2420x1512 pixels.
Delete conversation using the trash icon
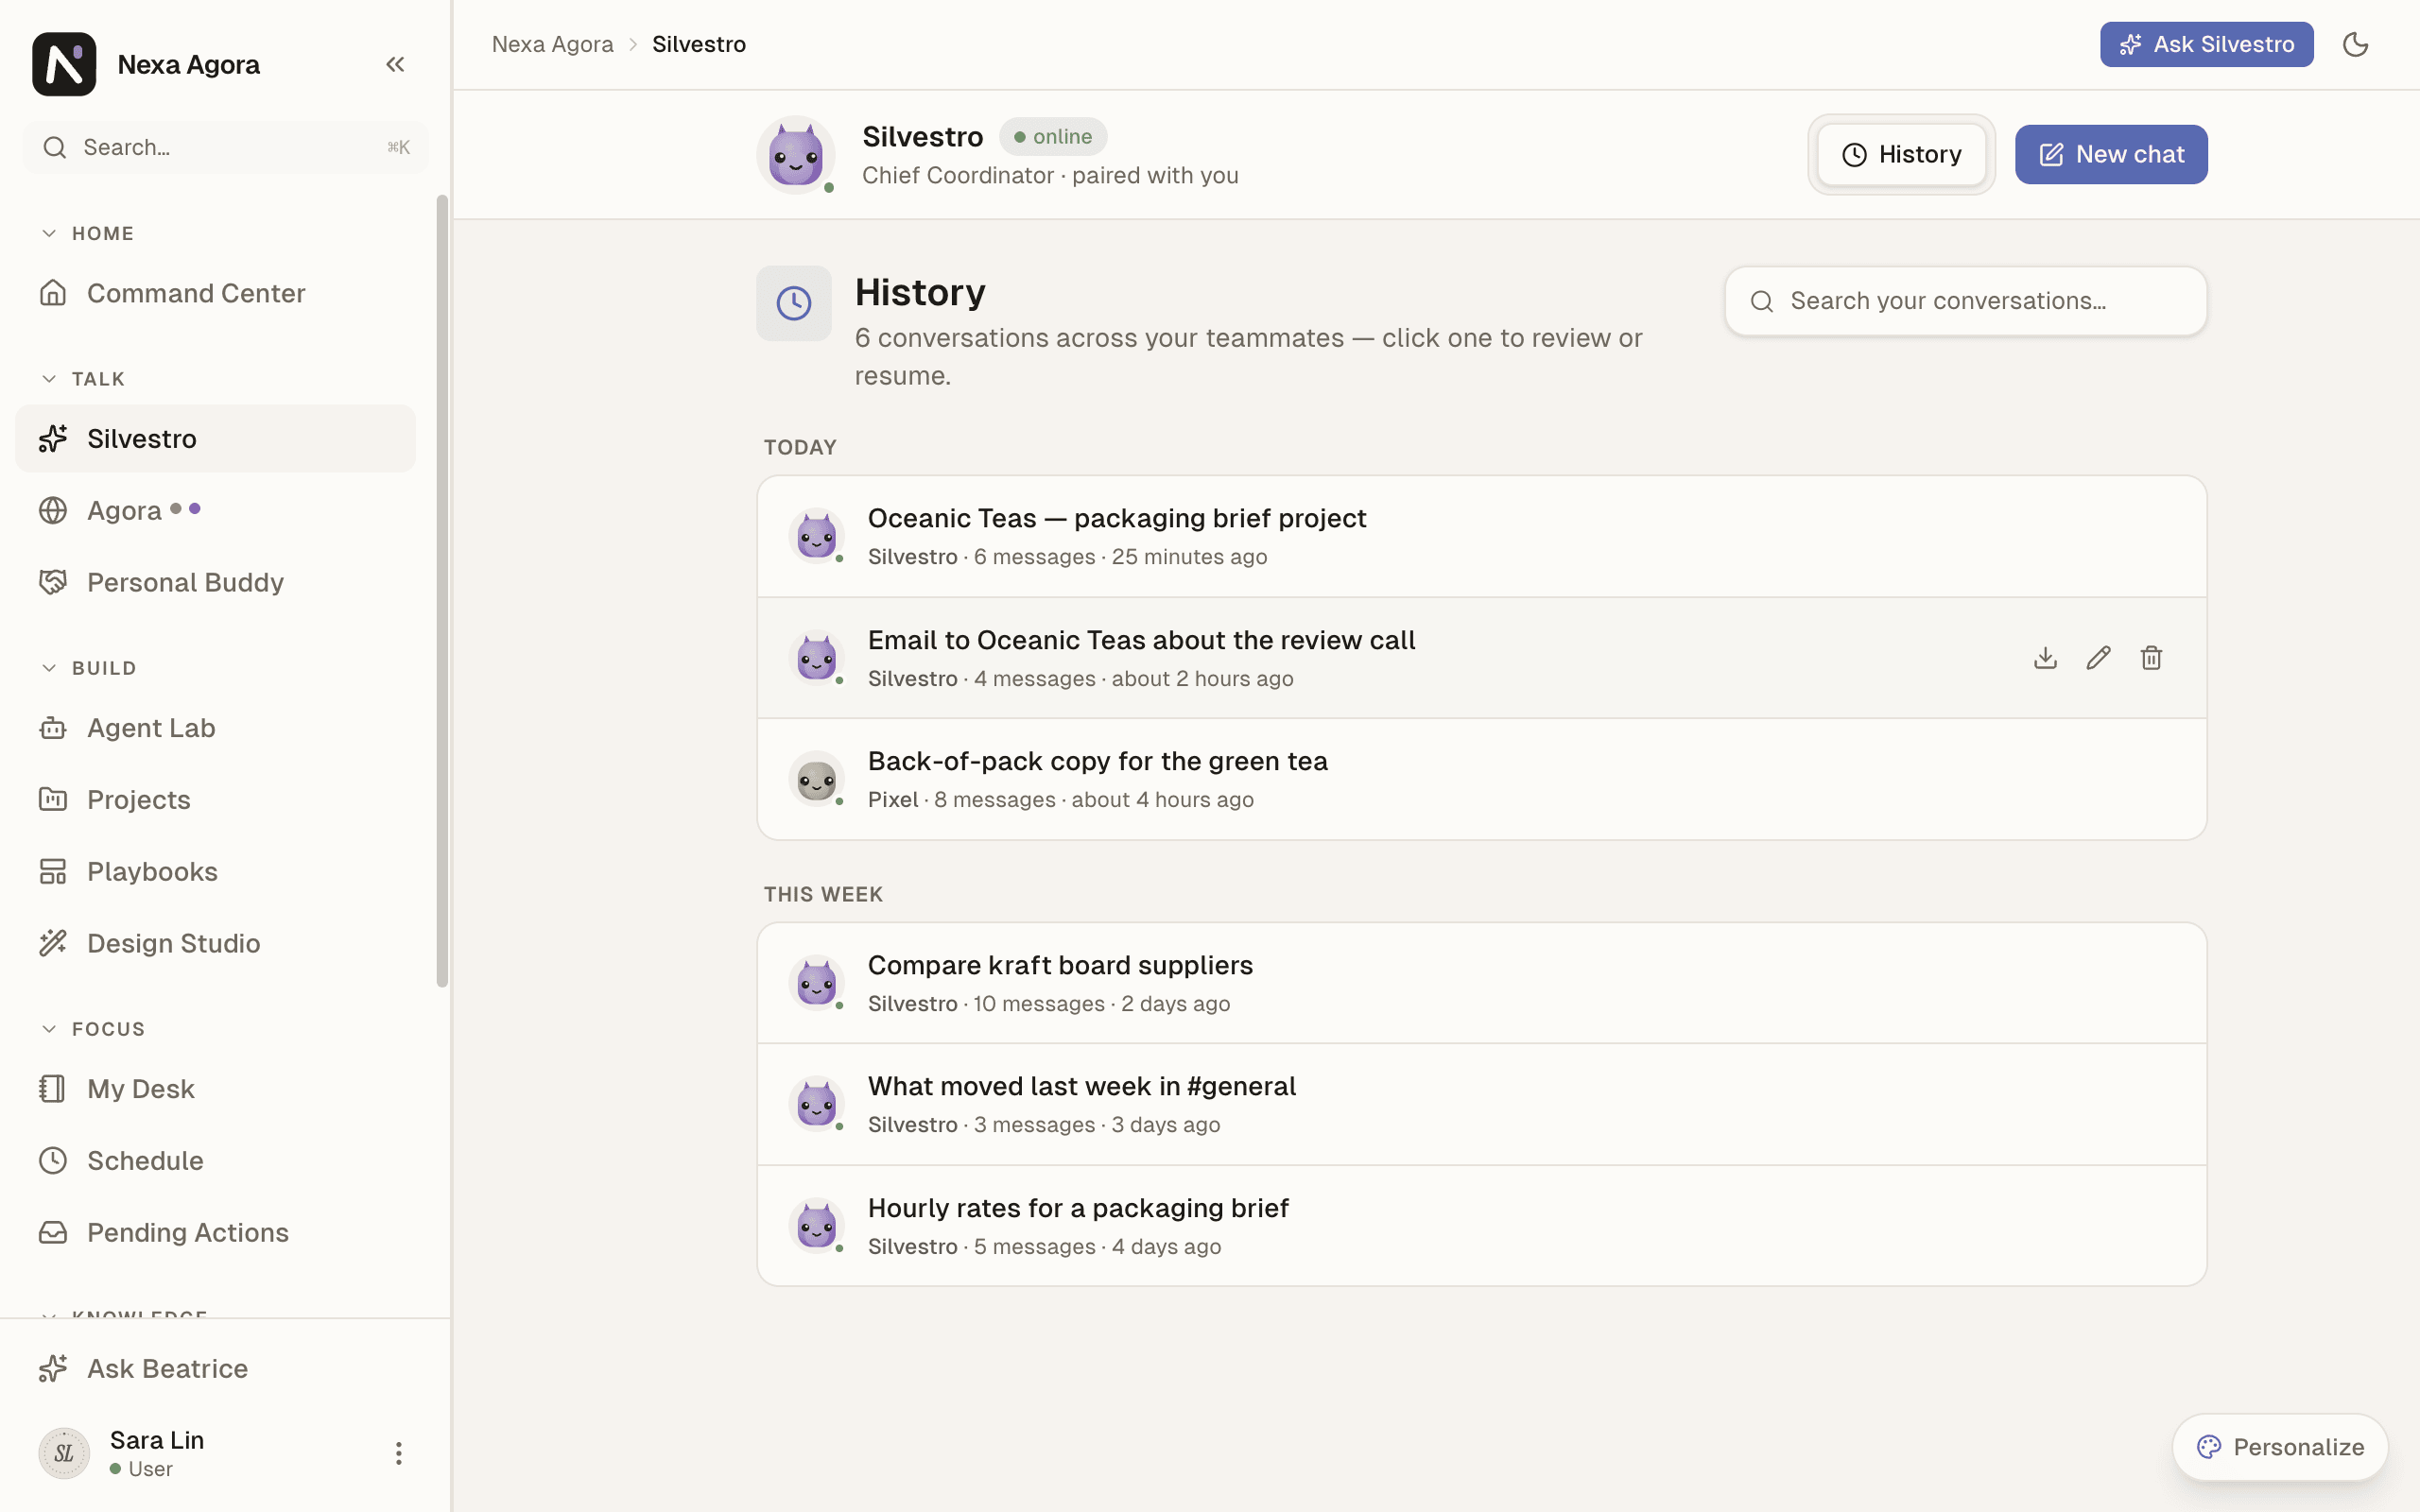click(2151, 657)
